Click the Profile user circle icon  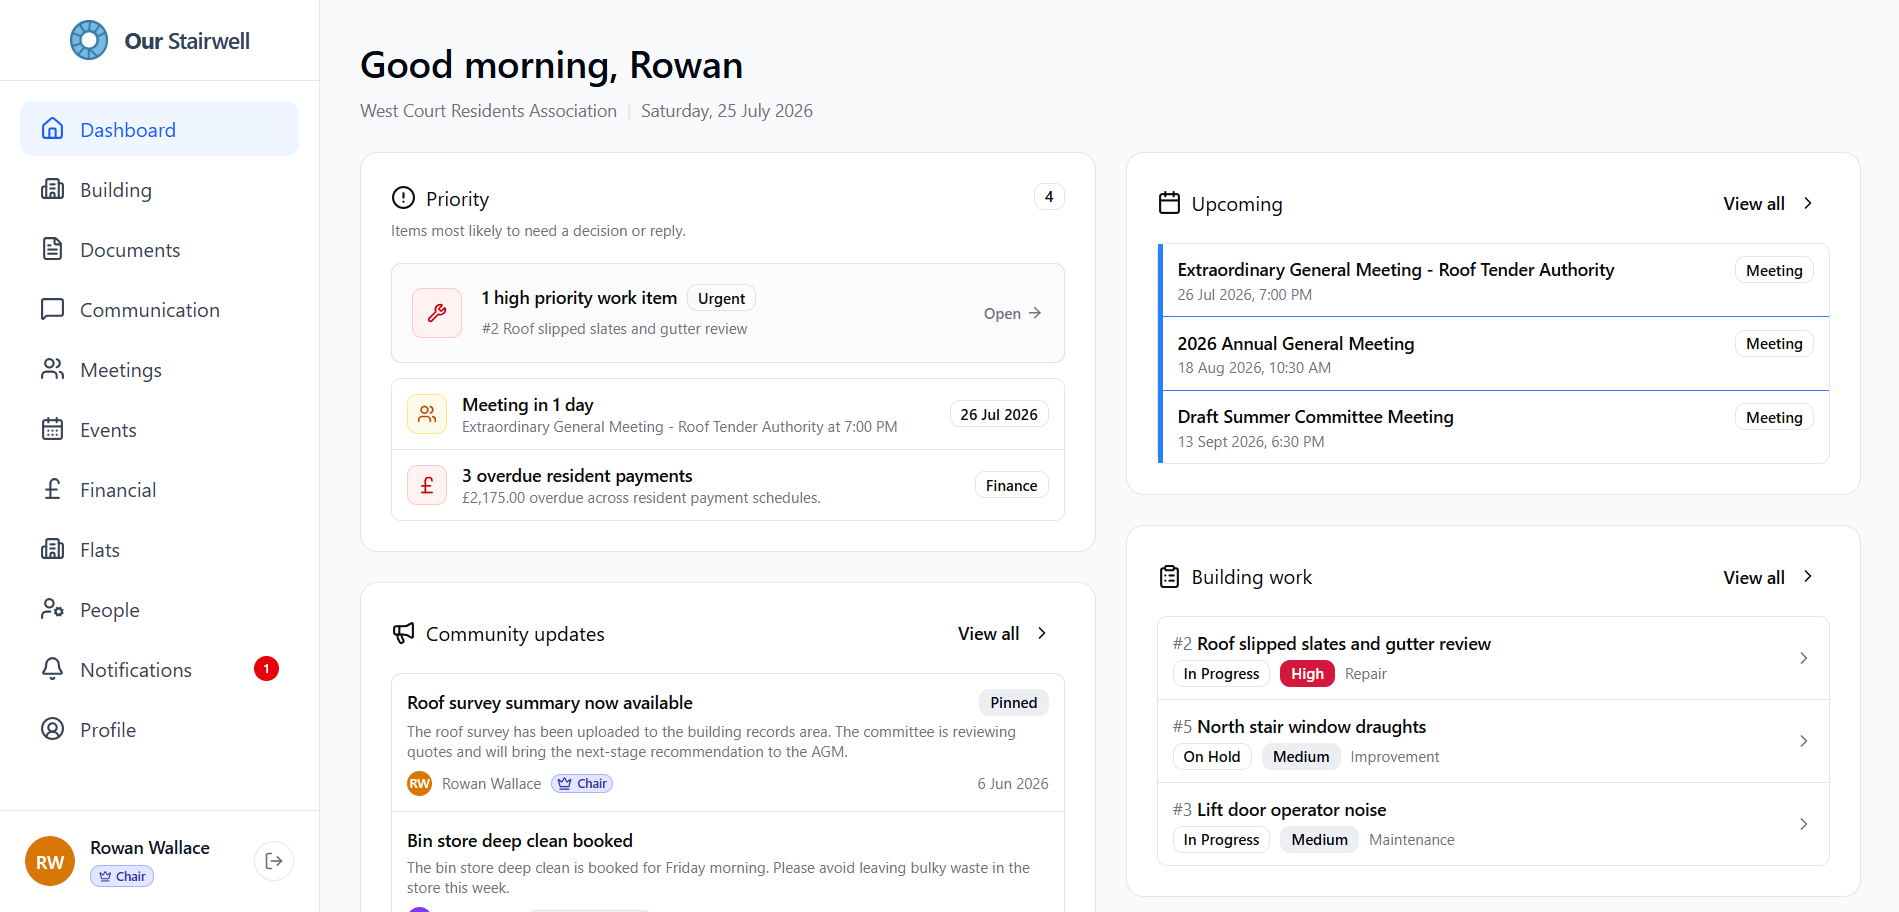53,729
